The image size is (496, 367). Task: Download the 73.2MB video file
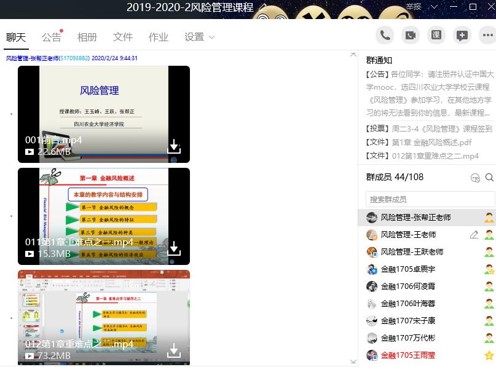[174, 351]
